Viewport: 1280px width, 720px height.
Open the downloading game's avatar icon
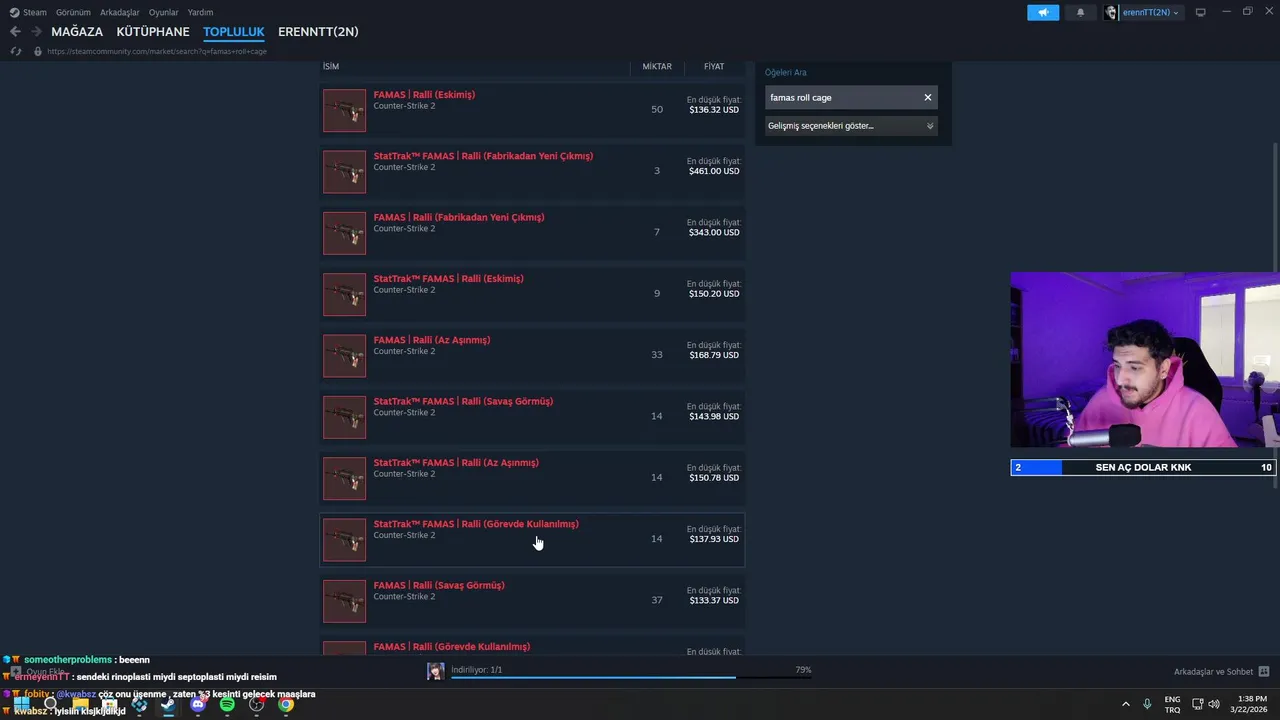436,672
